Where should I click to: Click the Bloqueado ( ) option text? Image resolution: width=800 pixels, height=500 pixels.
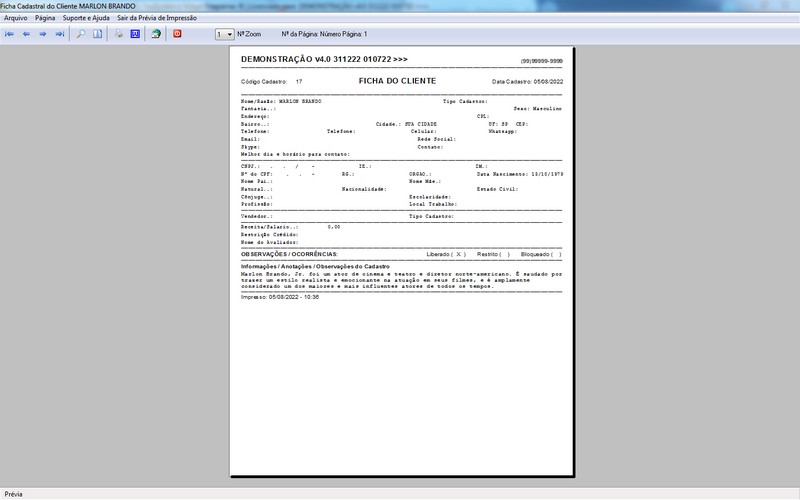541,254
